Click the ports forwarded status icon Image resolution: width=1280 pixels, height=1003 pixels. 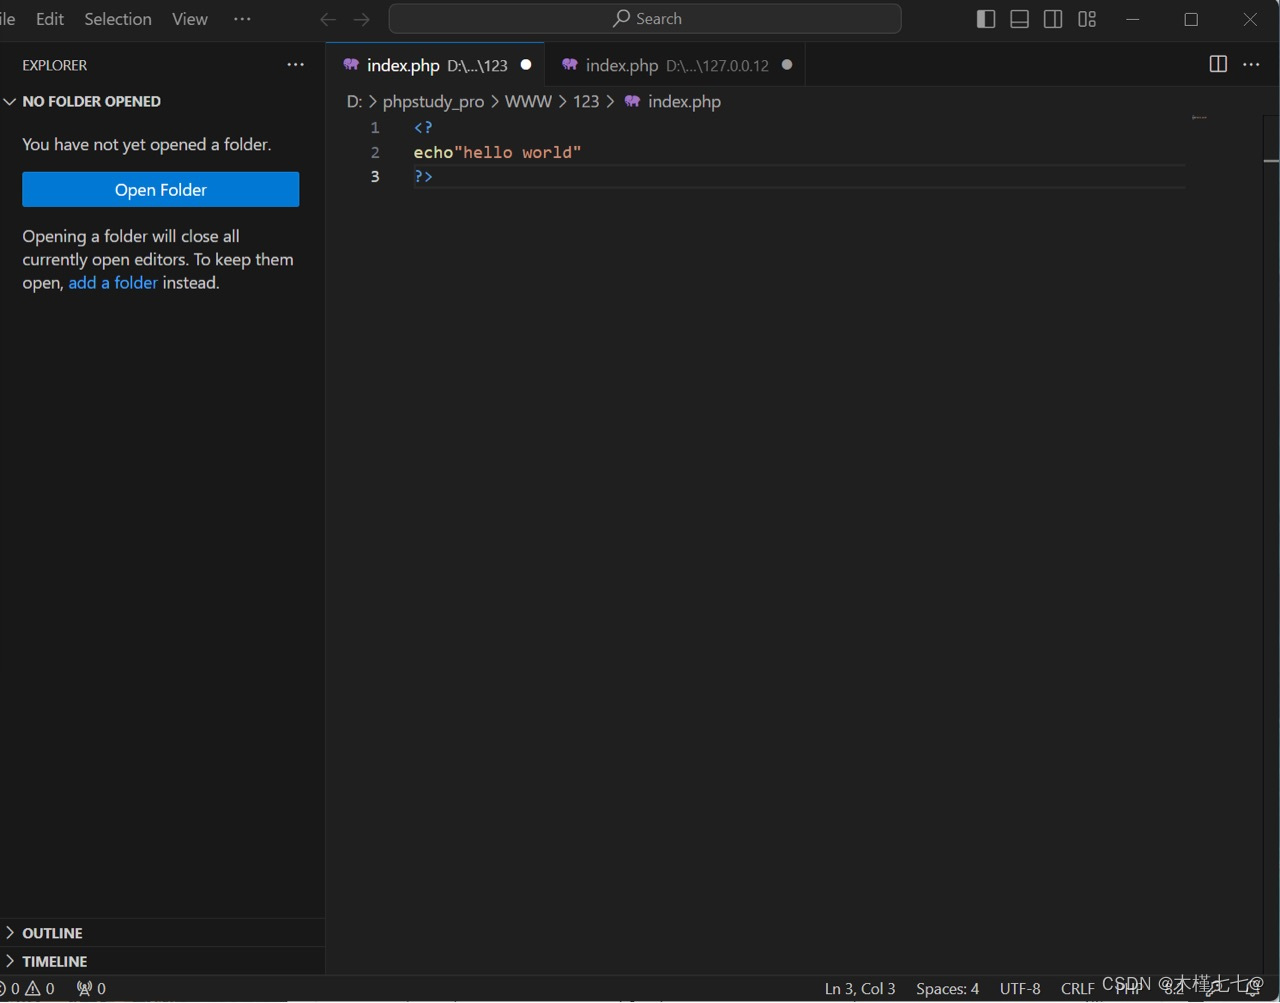[x=91, y=989]
